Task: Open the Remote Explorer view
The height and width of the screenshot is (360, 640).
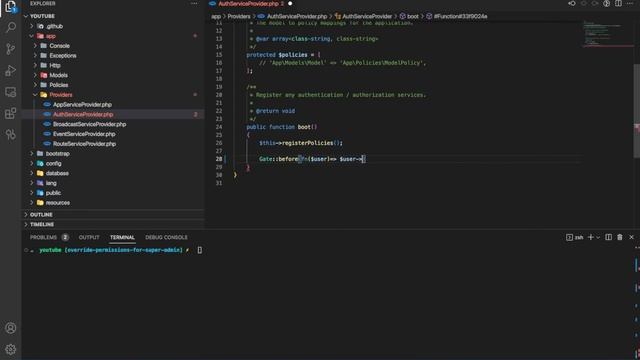Action: [x=11, y=92]
